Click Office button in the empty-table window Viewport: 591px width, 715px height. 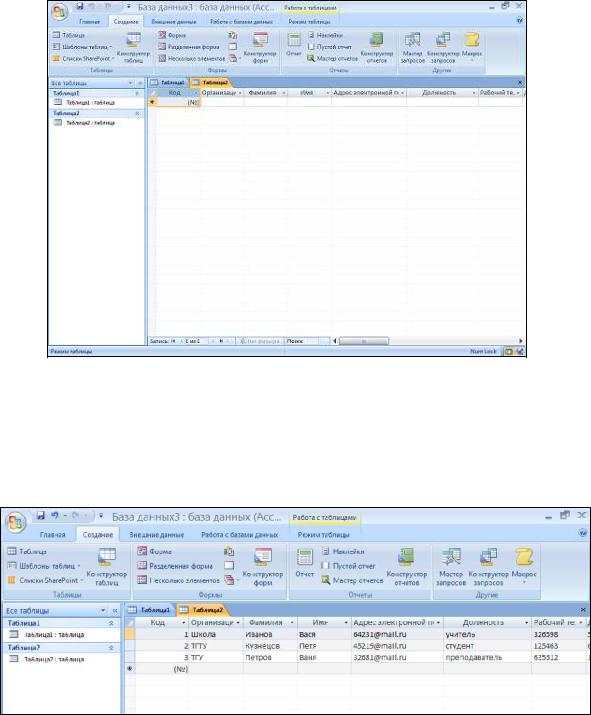click(x=60, y=11)
